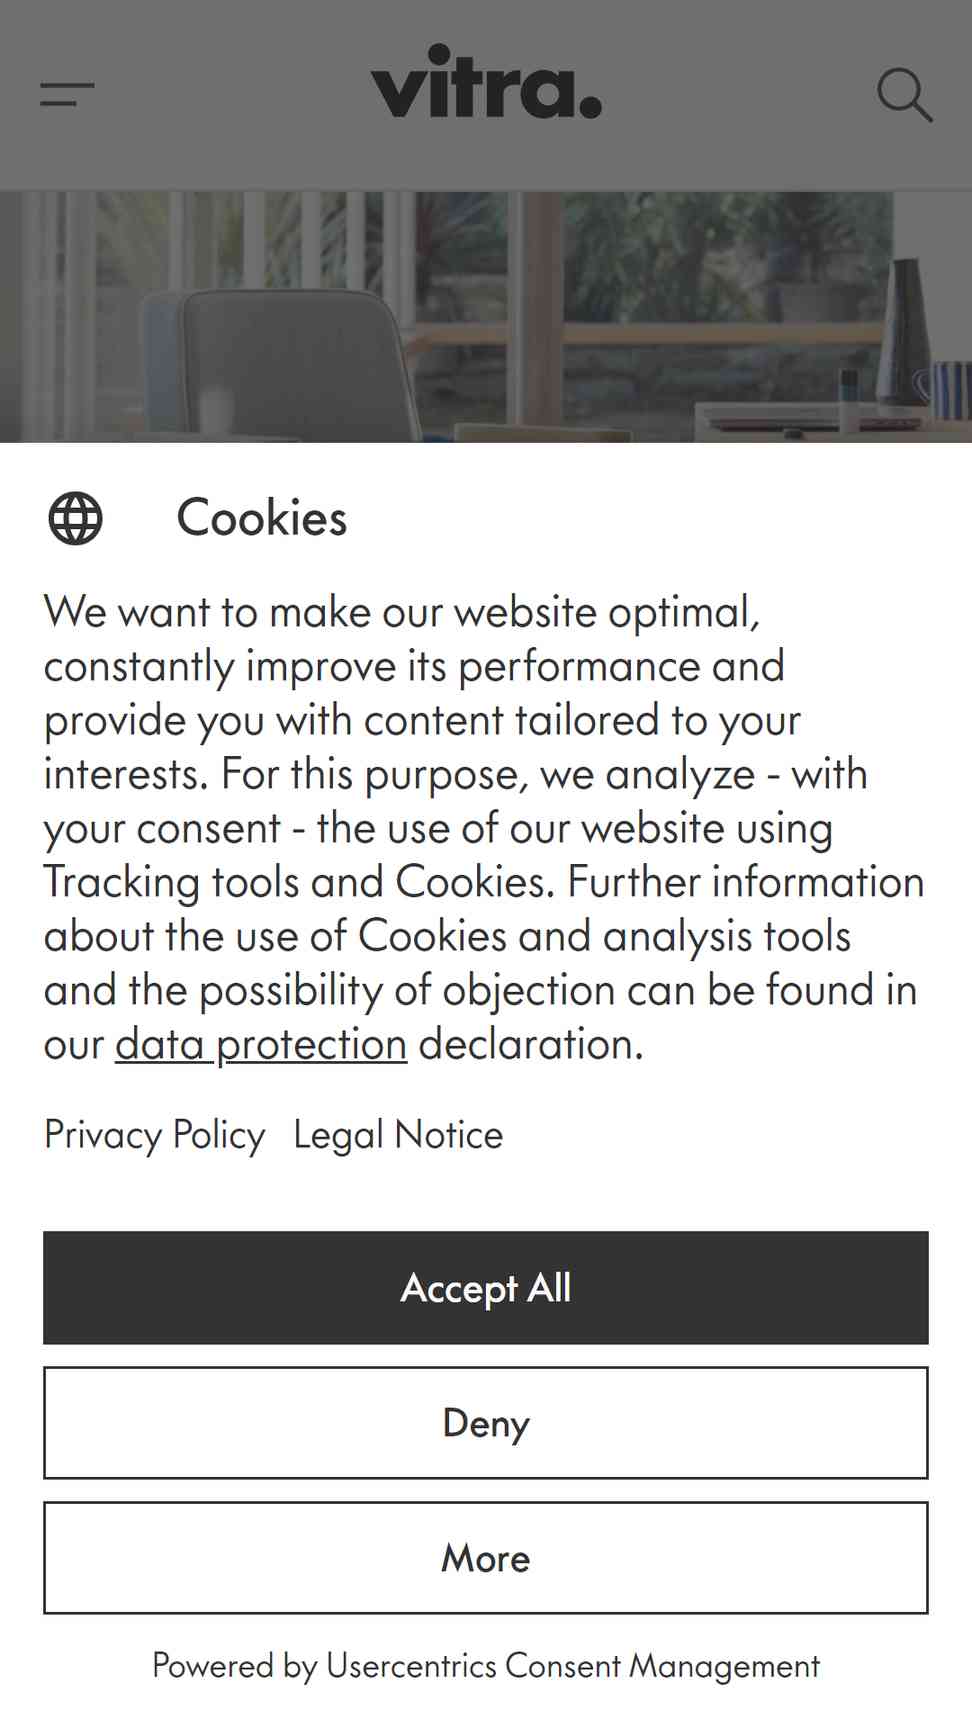Deny cookie tracking
972x1728 pixels.
point(486,1423)
